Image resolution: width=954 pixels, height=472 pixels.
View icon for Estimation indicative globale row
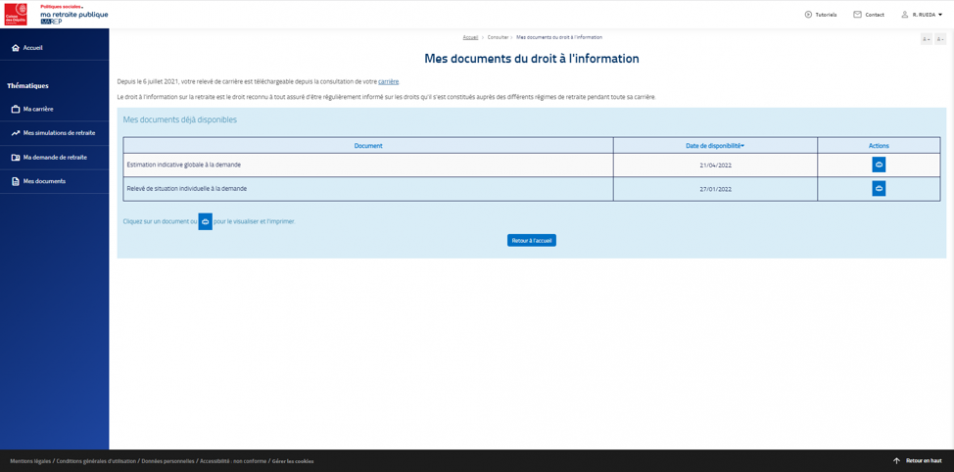(x=879, y=165)
